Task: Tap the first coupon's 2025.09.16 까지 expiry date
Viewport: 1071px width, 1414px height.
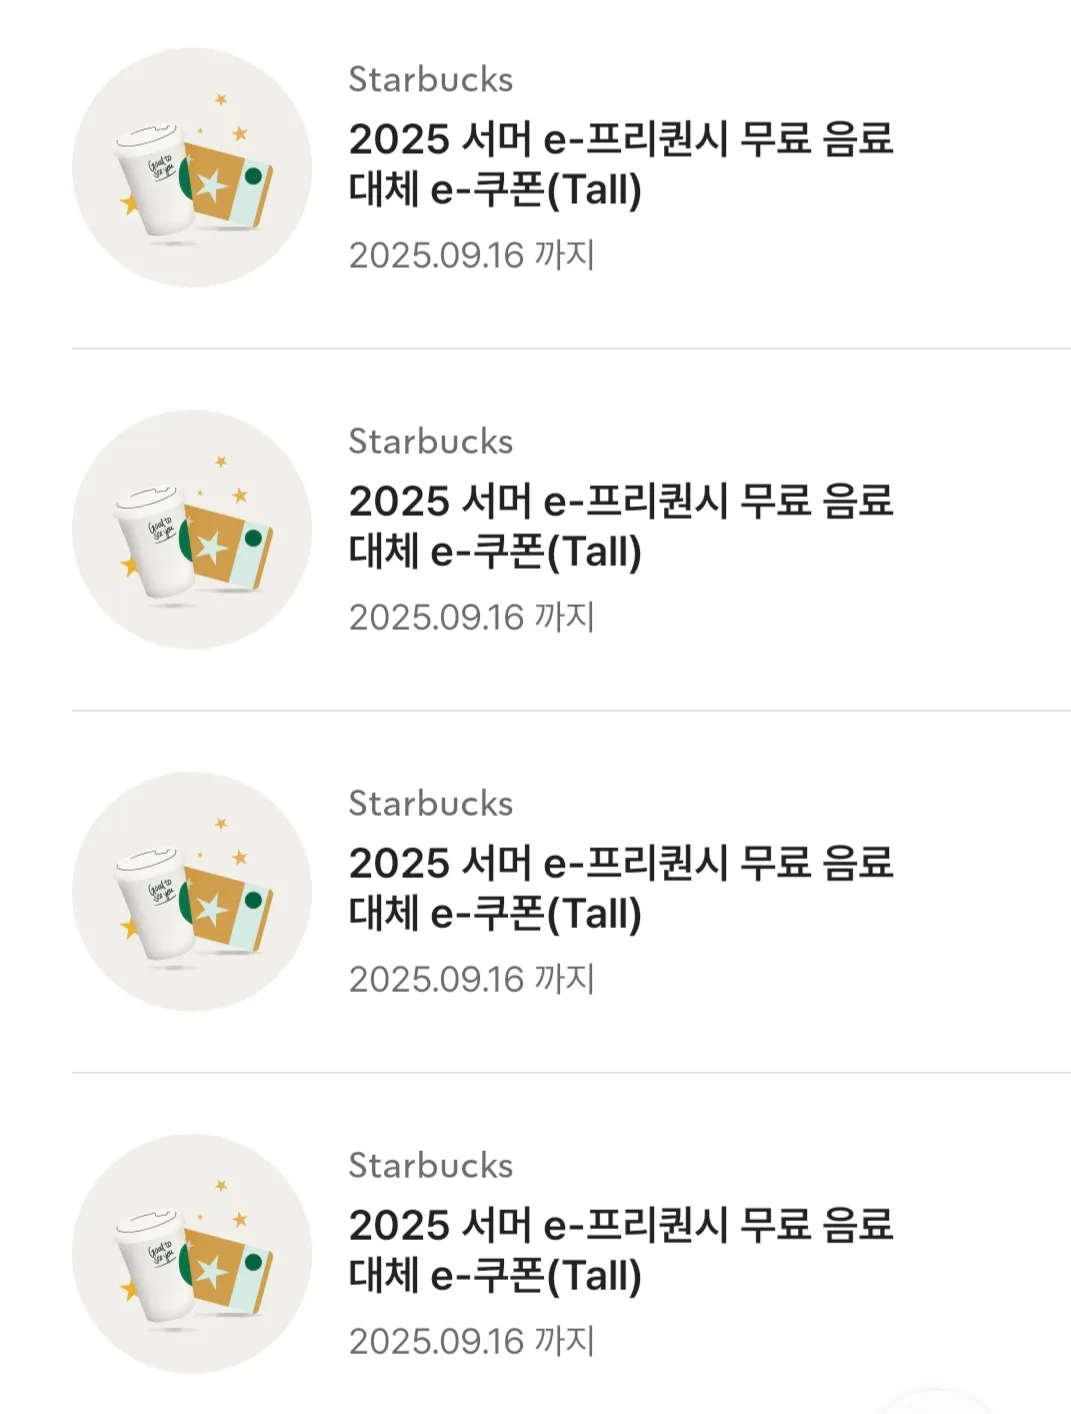Action: pyautogui.click(x=472, y=255)
